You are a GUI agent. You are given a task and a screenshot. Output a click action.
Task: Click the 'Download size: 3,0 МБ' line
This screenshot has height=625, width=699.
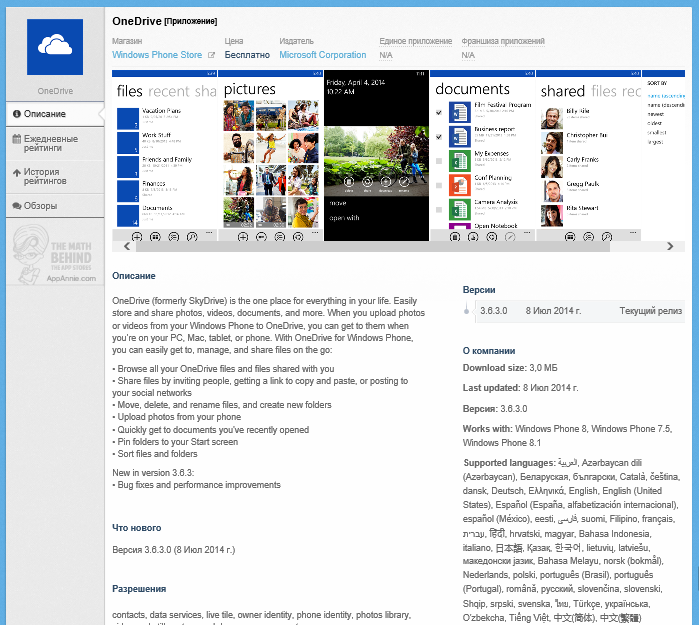tap(510, 368)
